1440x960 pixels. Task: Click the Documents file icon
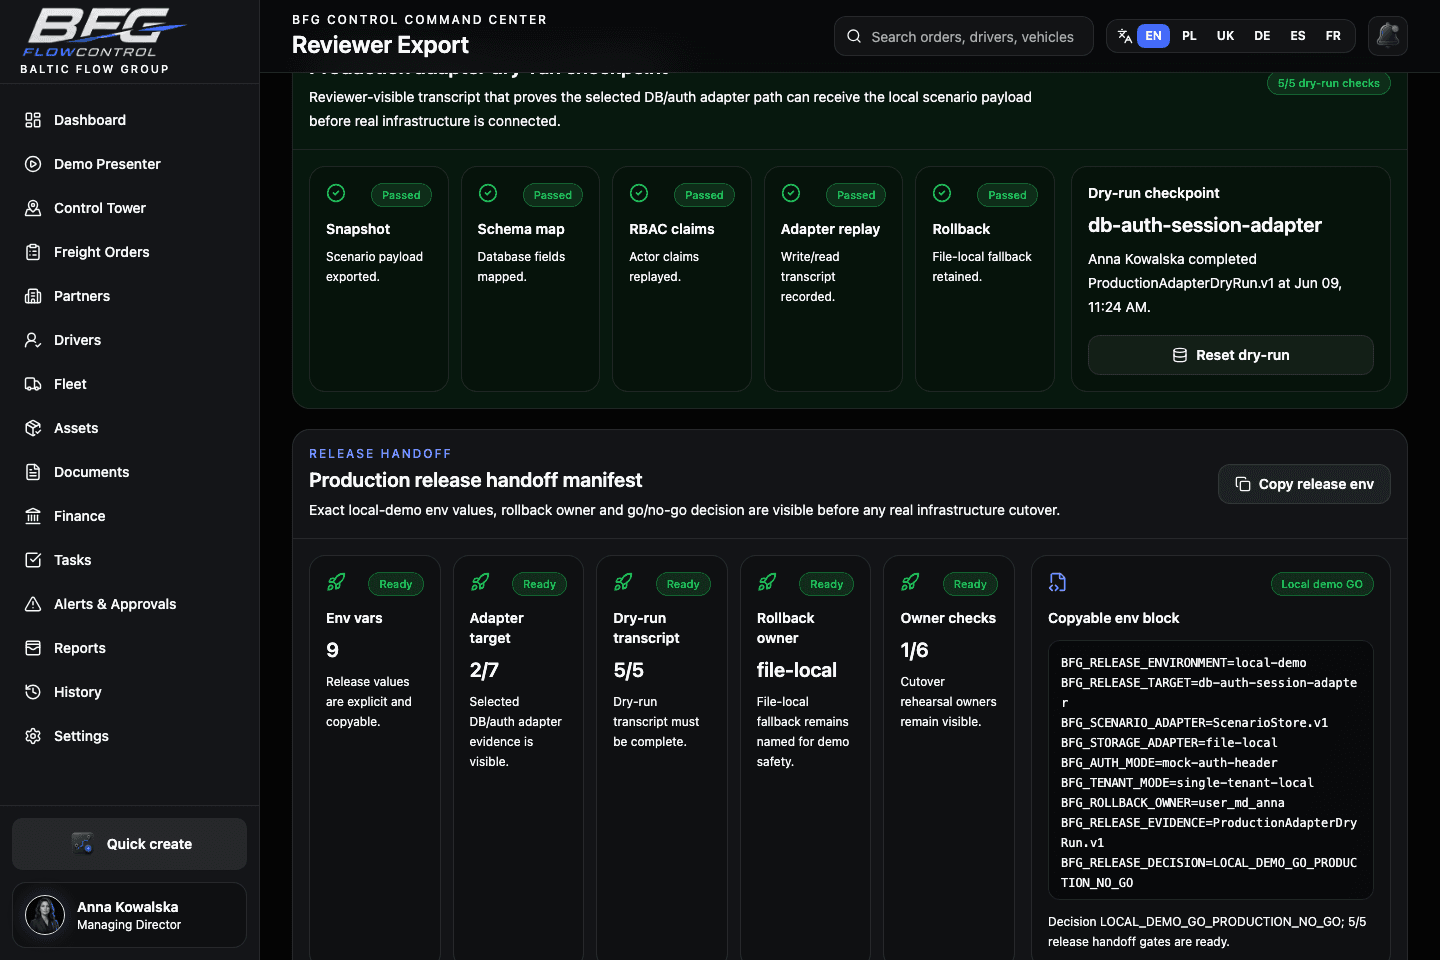pos(33,472)
